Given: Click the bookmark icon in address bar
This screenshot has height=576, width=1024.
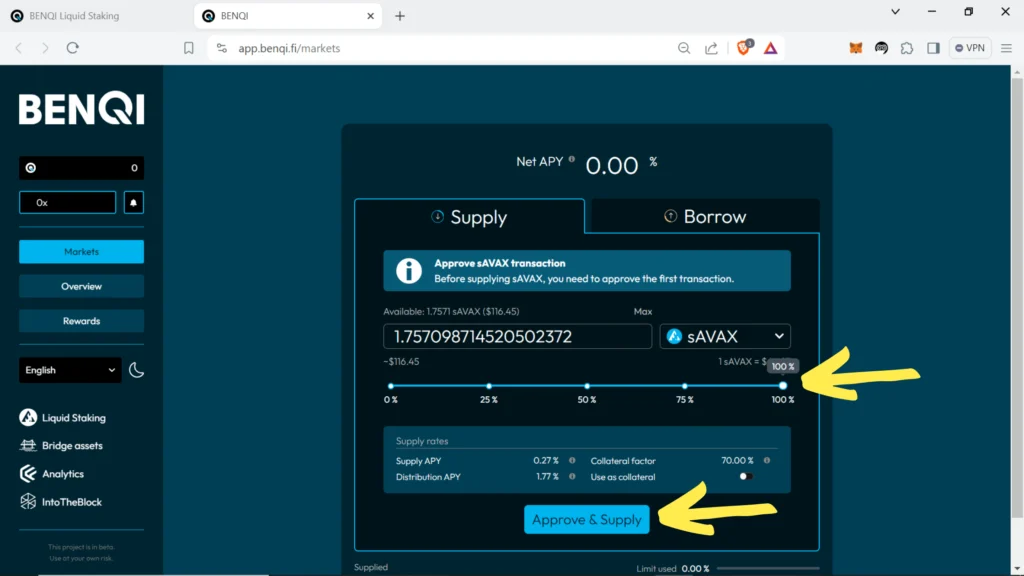Looking at the screenshot, I should [189, 47].
